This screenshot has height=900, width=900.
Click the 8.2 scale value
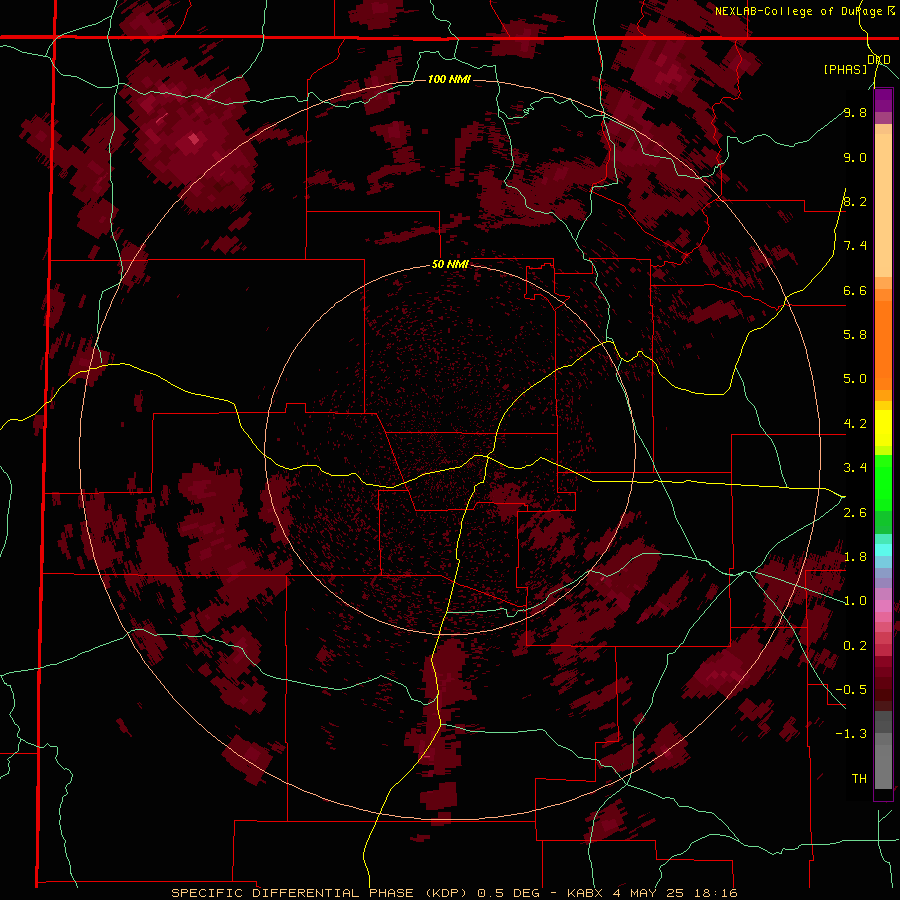pyautogui.click(x=855, y=201)
